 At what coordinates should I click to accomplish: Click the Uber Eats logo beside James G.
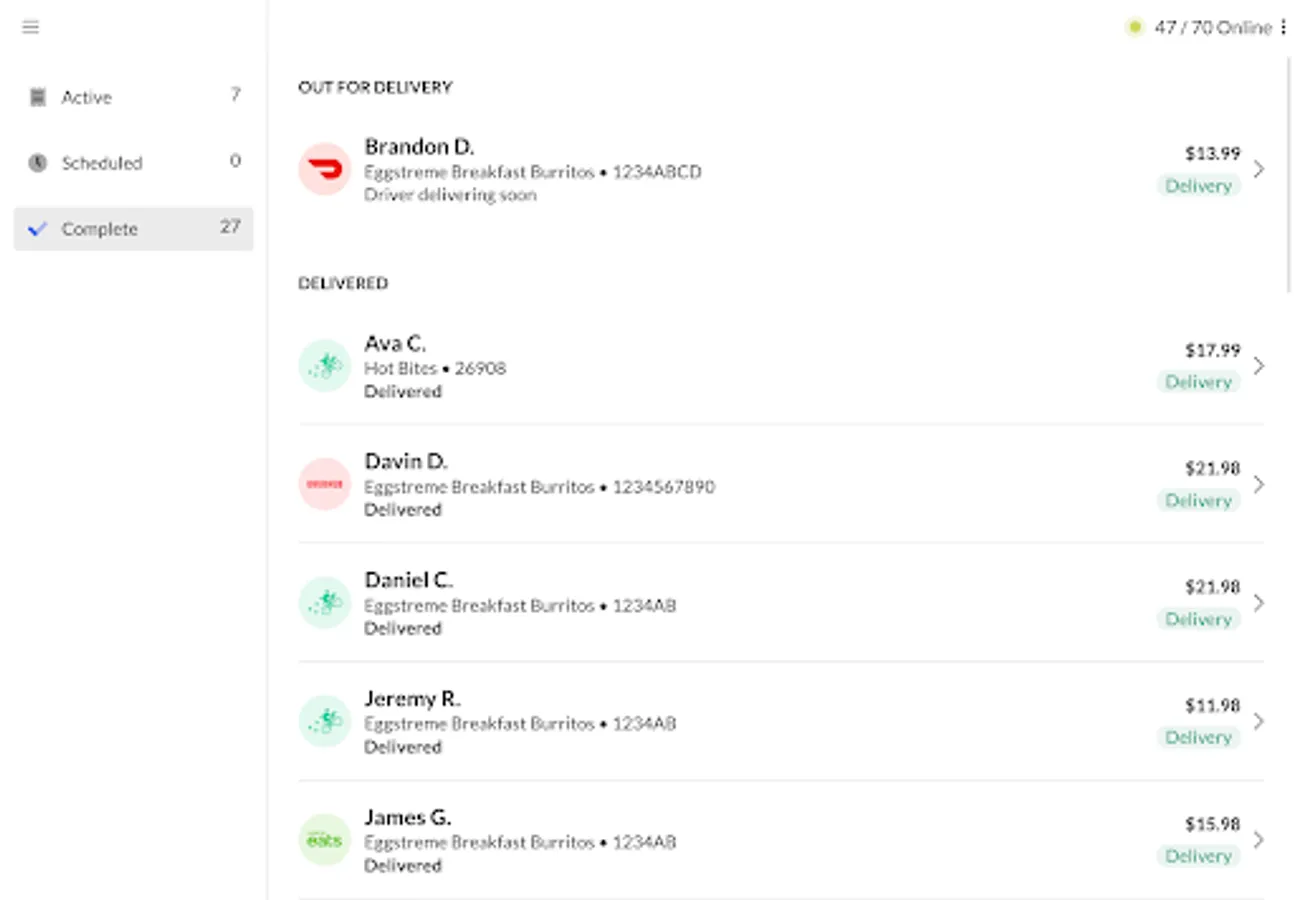click(x=324, y=840)
